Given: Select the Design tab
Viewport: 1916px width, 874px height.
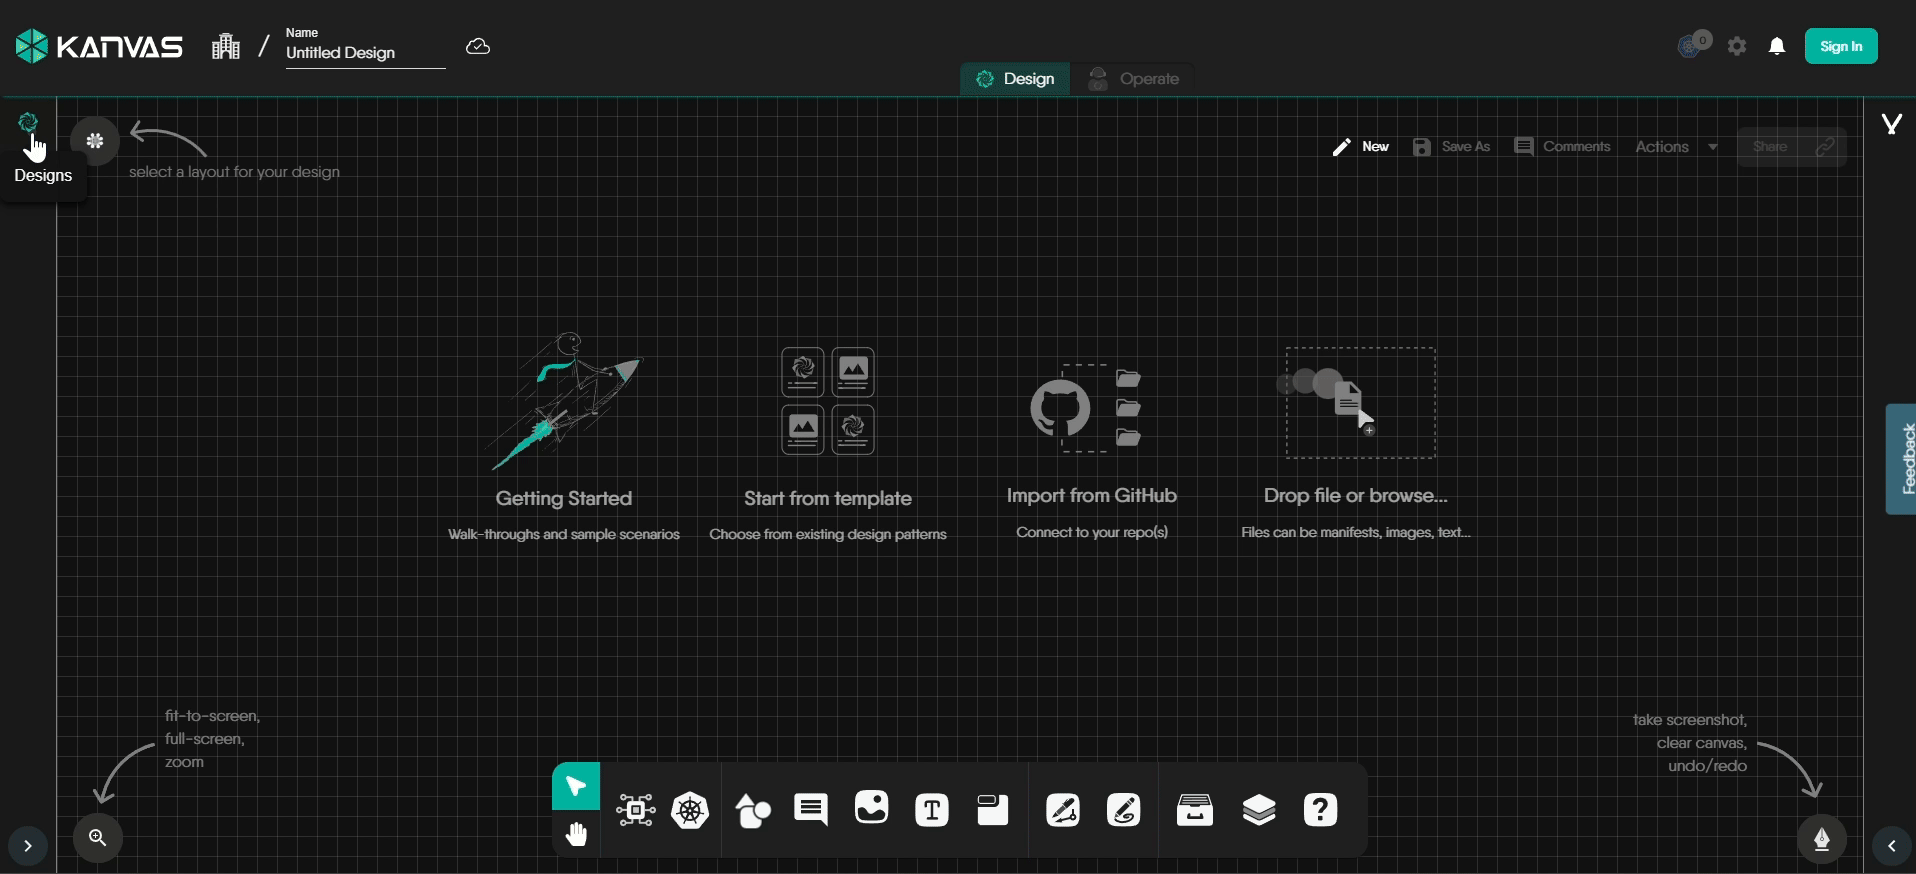Looking at the screenshot, I should (x=1015, y=79).
